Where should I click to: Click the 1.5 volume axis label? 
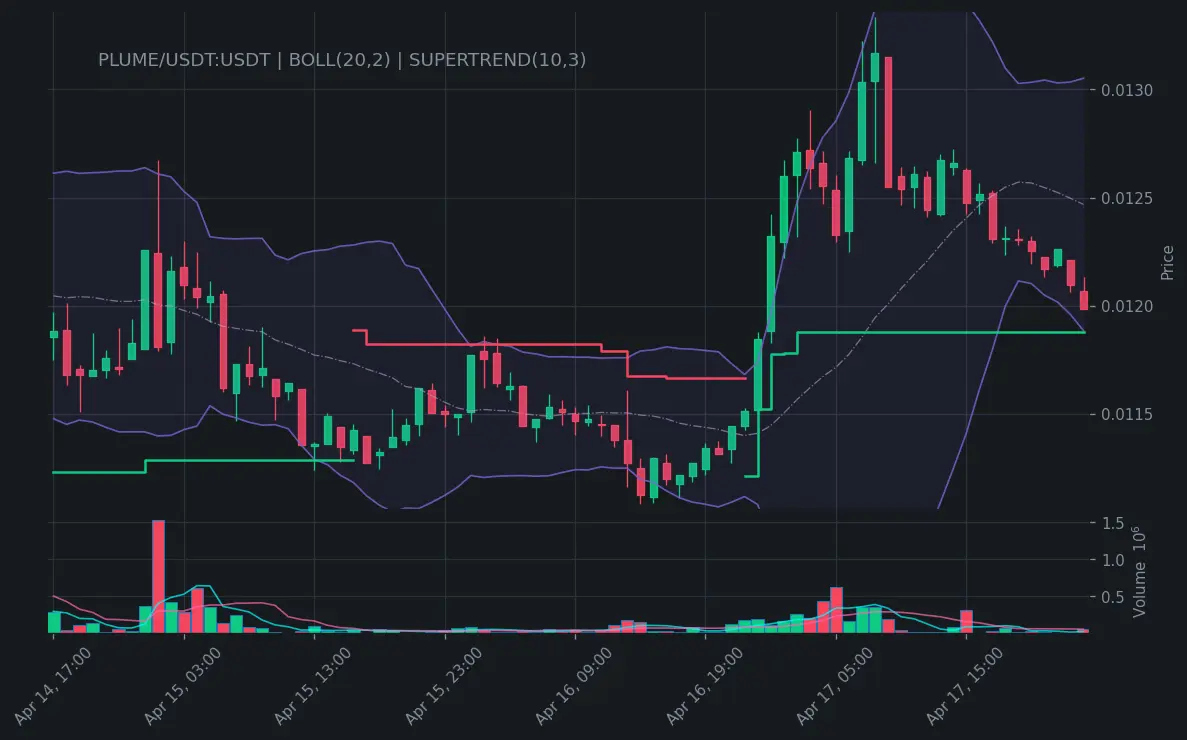point(1113,523)
